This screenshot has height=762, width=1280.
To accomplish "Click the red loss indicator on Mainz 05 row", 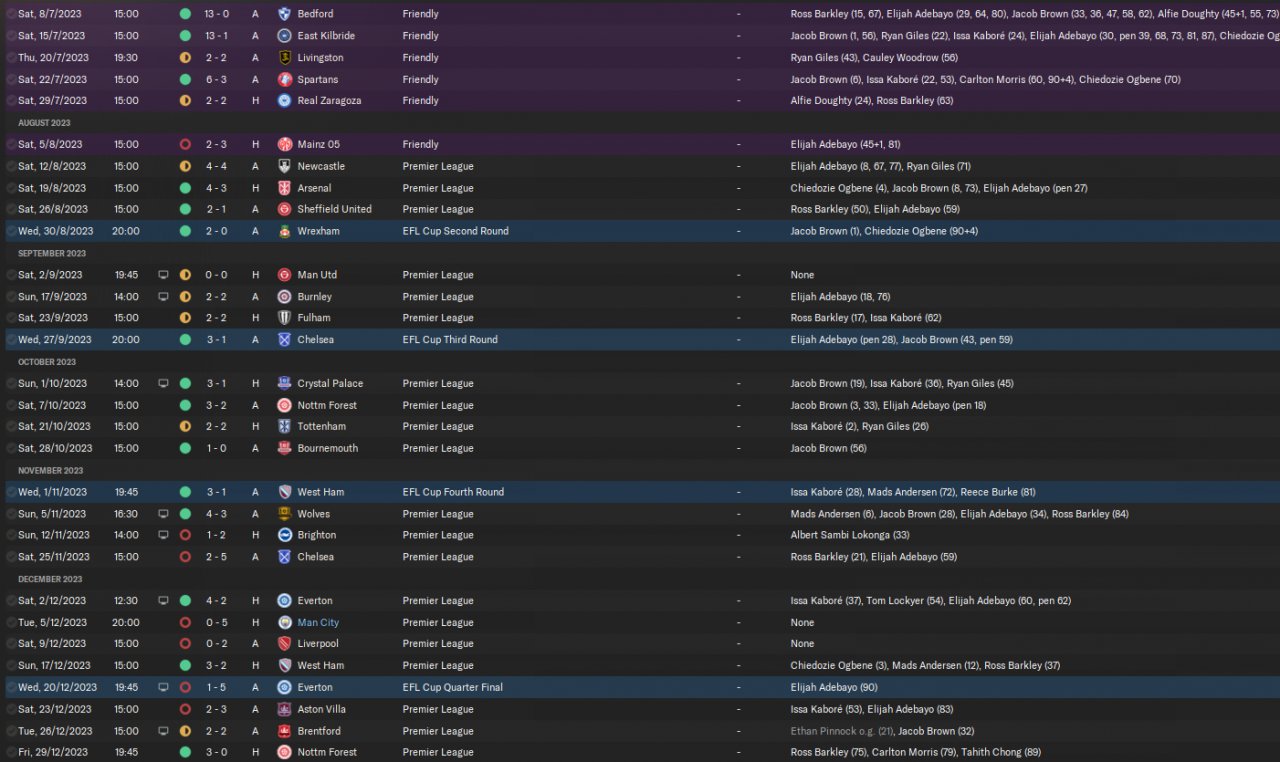I will pos(185,145).
